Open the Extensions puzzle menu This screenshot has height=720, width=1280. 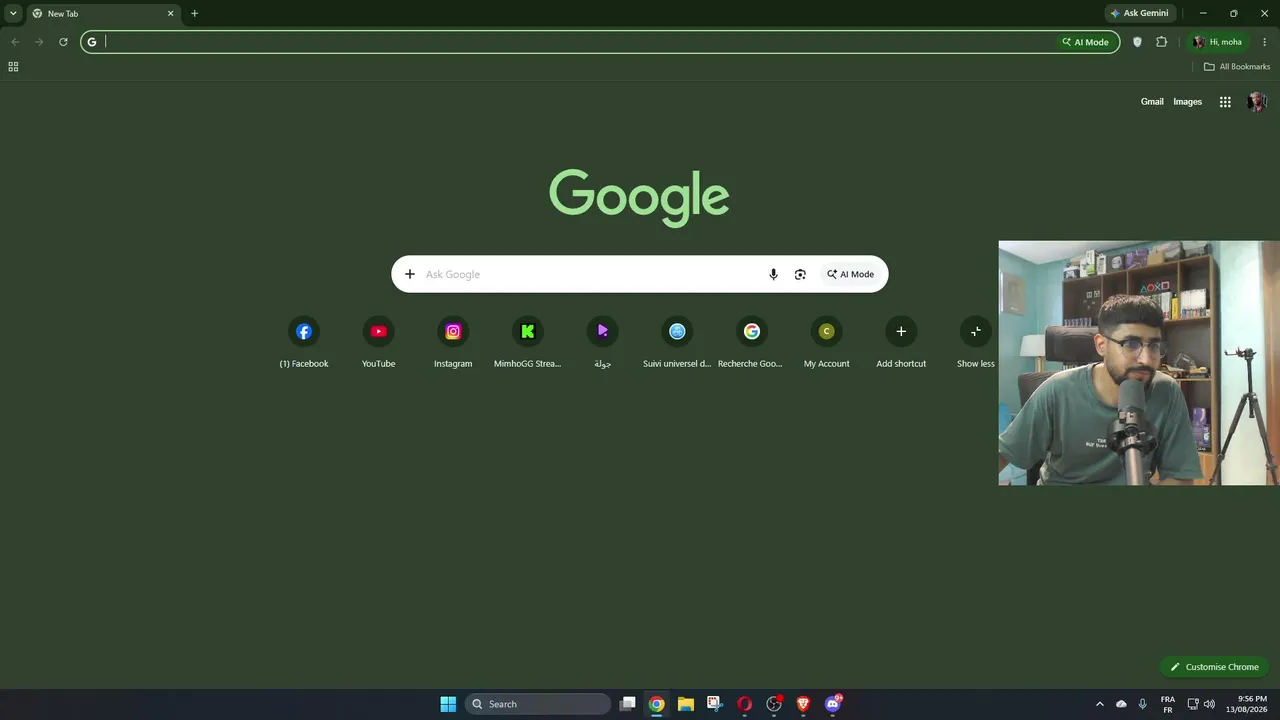[1161, 42]
